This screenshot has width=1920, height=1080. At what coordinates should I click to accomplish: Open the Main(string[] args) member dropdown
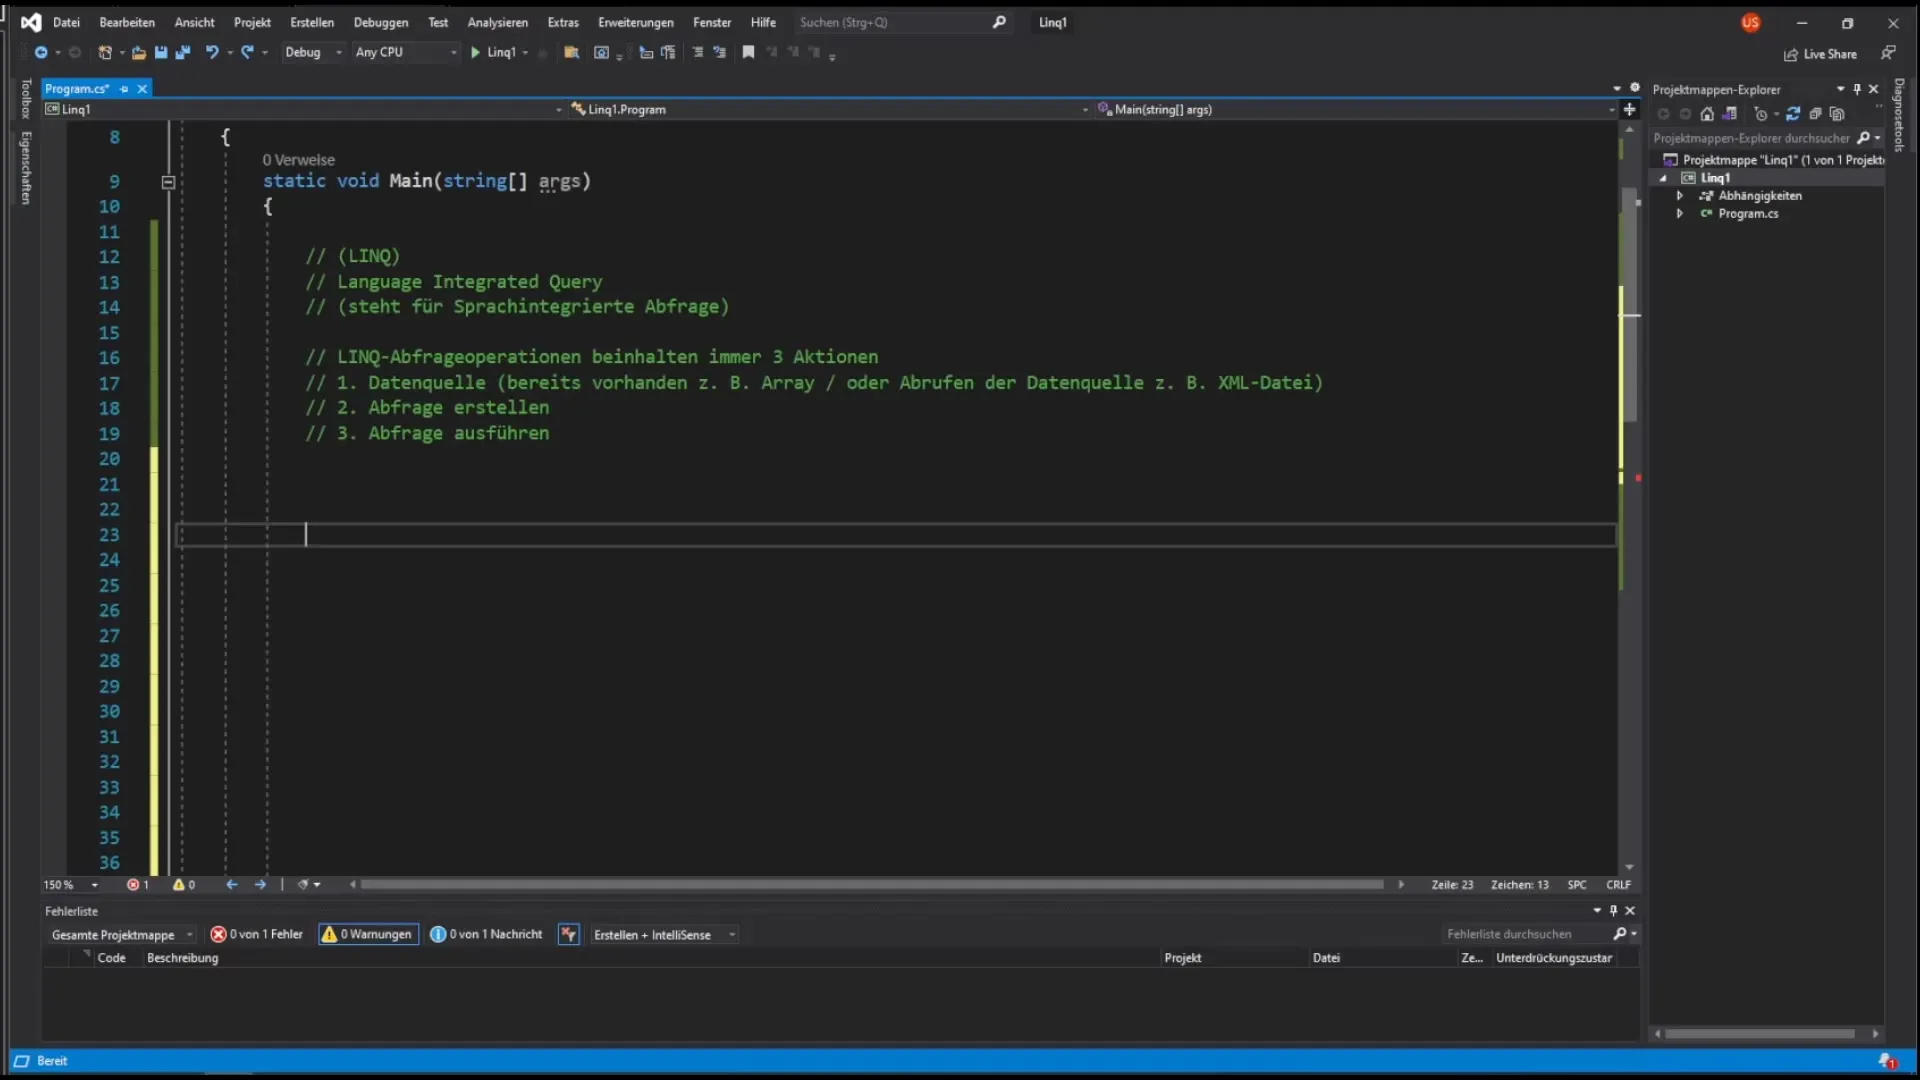click(1355, 109)
